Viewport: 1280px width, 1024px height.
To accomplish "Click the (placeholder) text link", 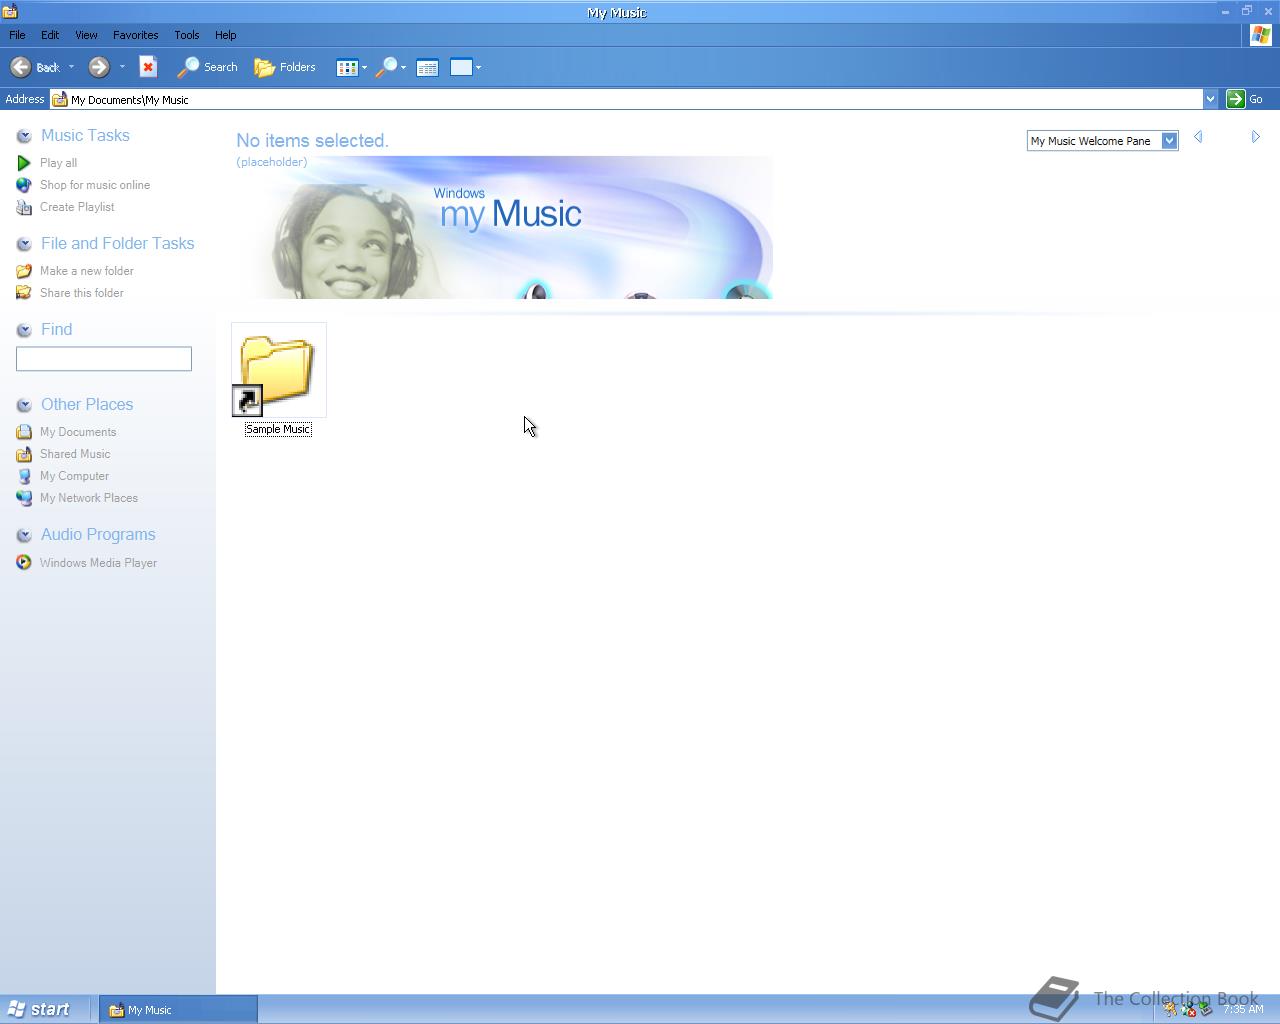I will 272,162.
